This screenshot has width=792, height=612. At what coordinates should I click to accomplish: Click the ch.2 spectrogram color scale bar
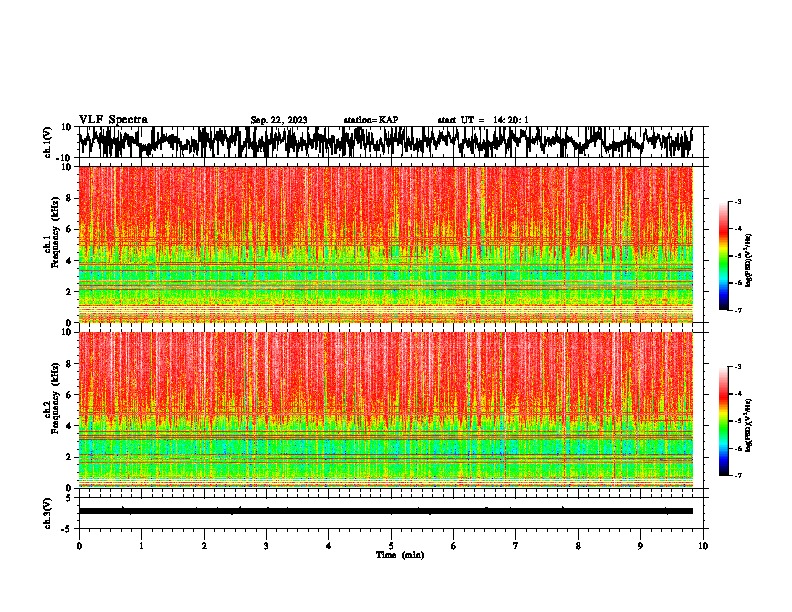pos(724,421)
